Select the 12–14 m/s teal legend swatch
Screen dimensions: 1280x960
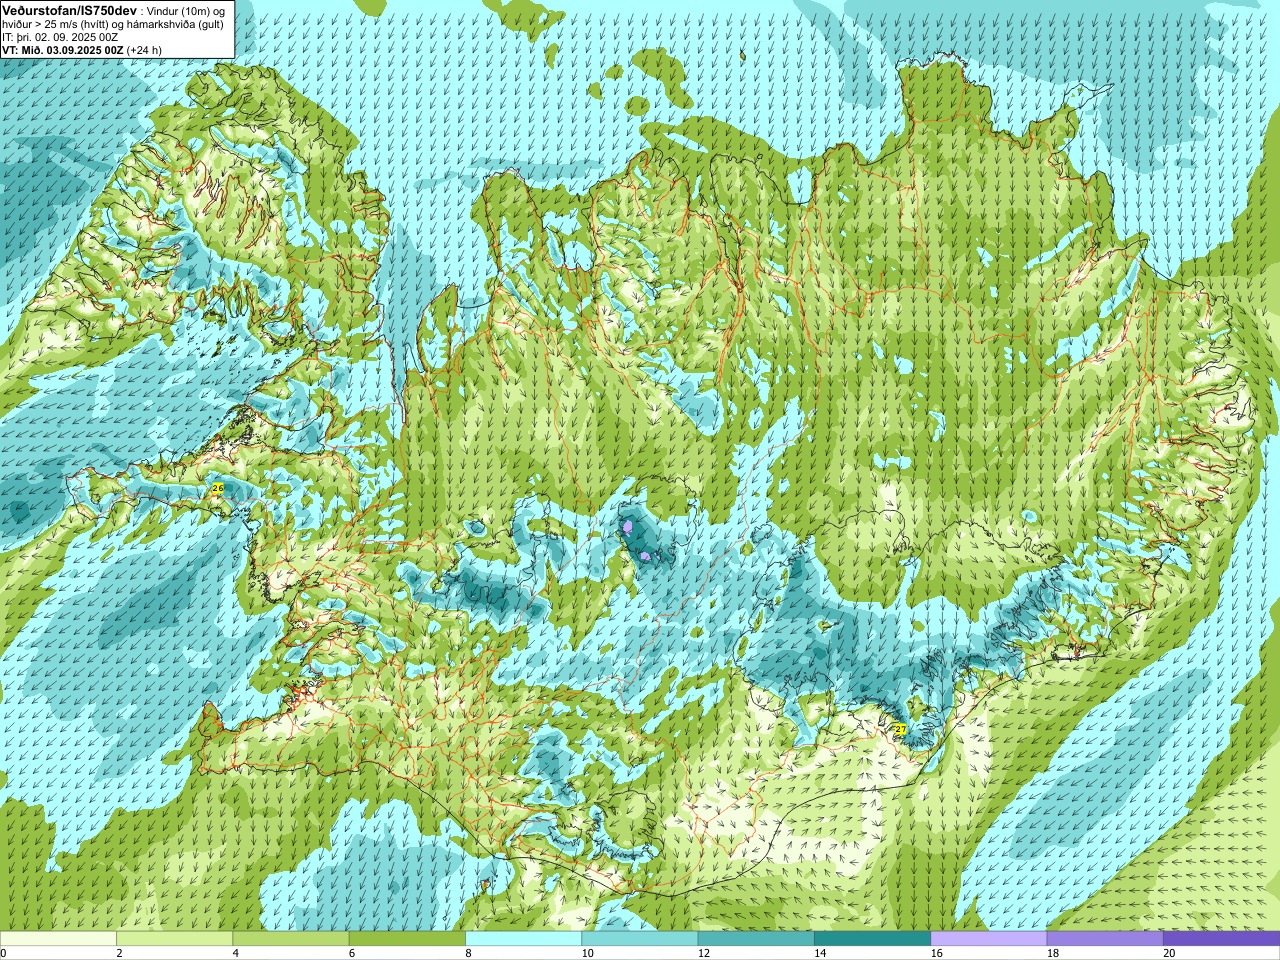click(x=756, y=939)
